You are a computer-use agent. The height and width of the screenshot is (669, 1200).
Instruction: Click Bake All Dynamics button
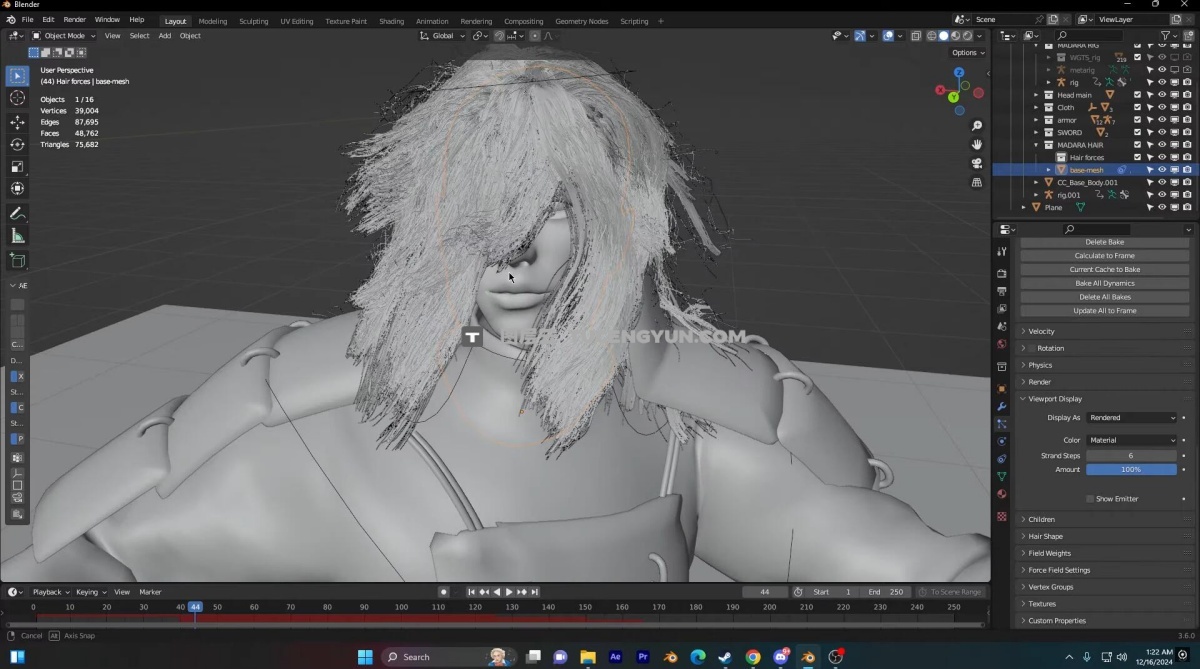(1104, 283)
